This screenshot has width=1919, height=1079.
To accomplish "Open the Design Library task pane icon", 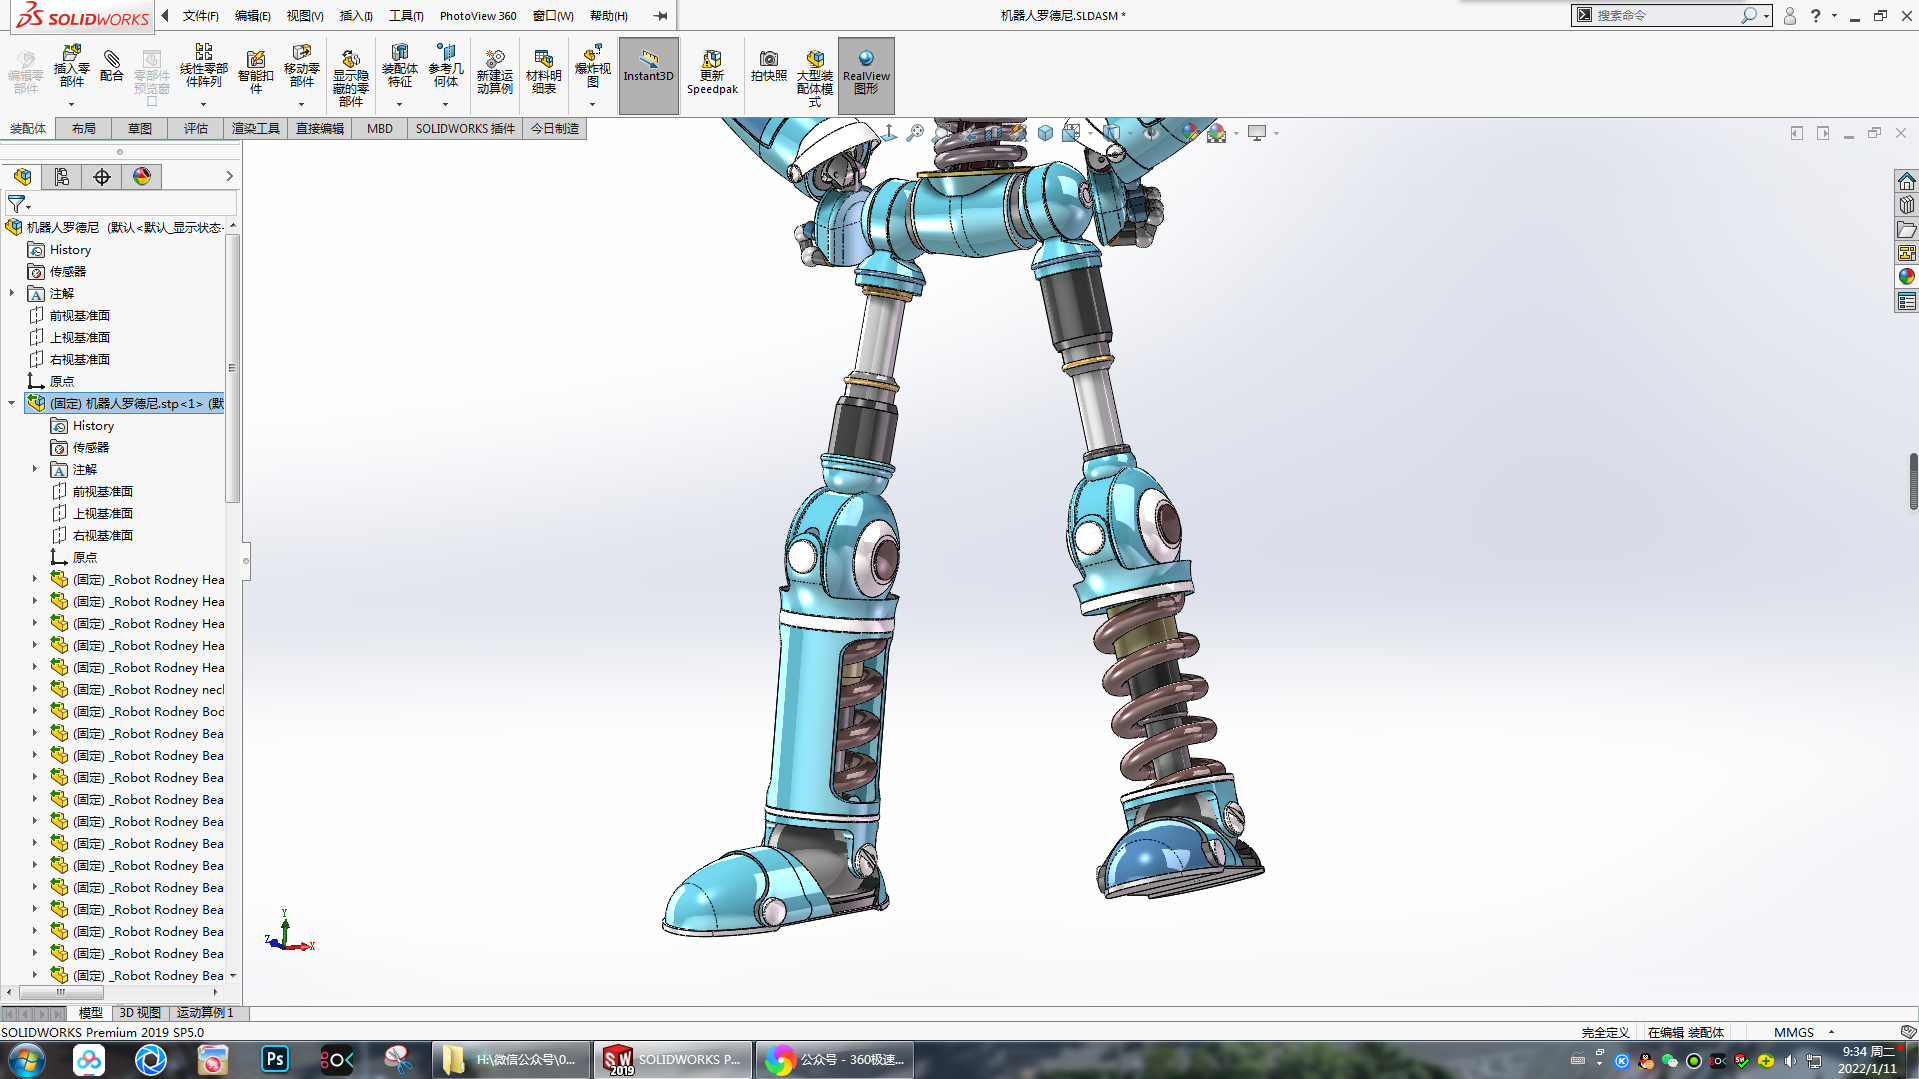I will click(1906, 205).
